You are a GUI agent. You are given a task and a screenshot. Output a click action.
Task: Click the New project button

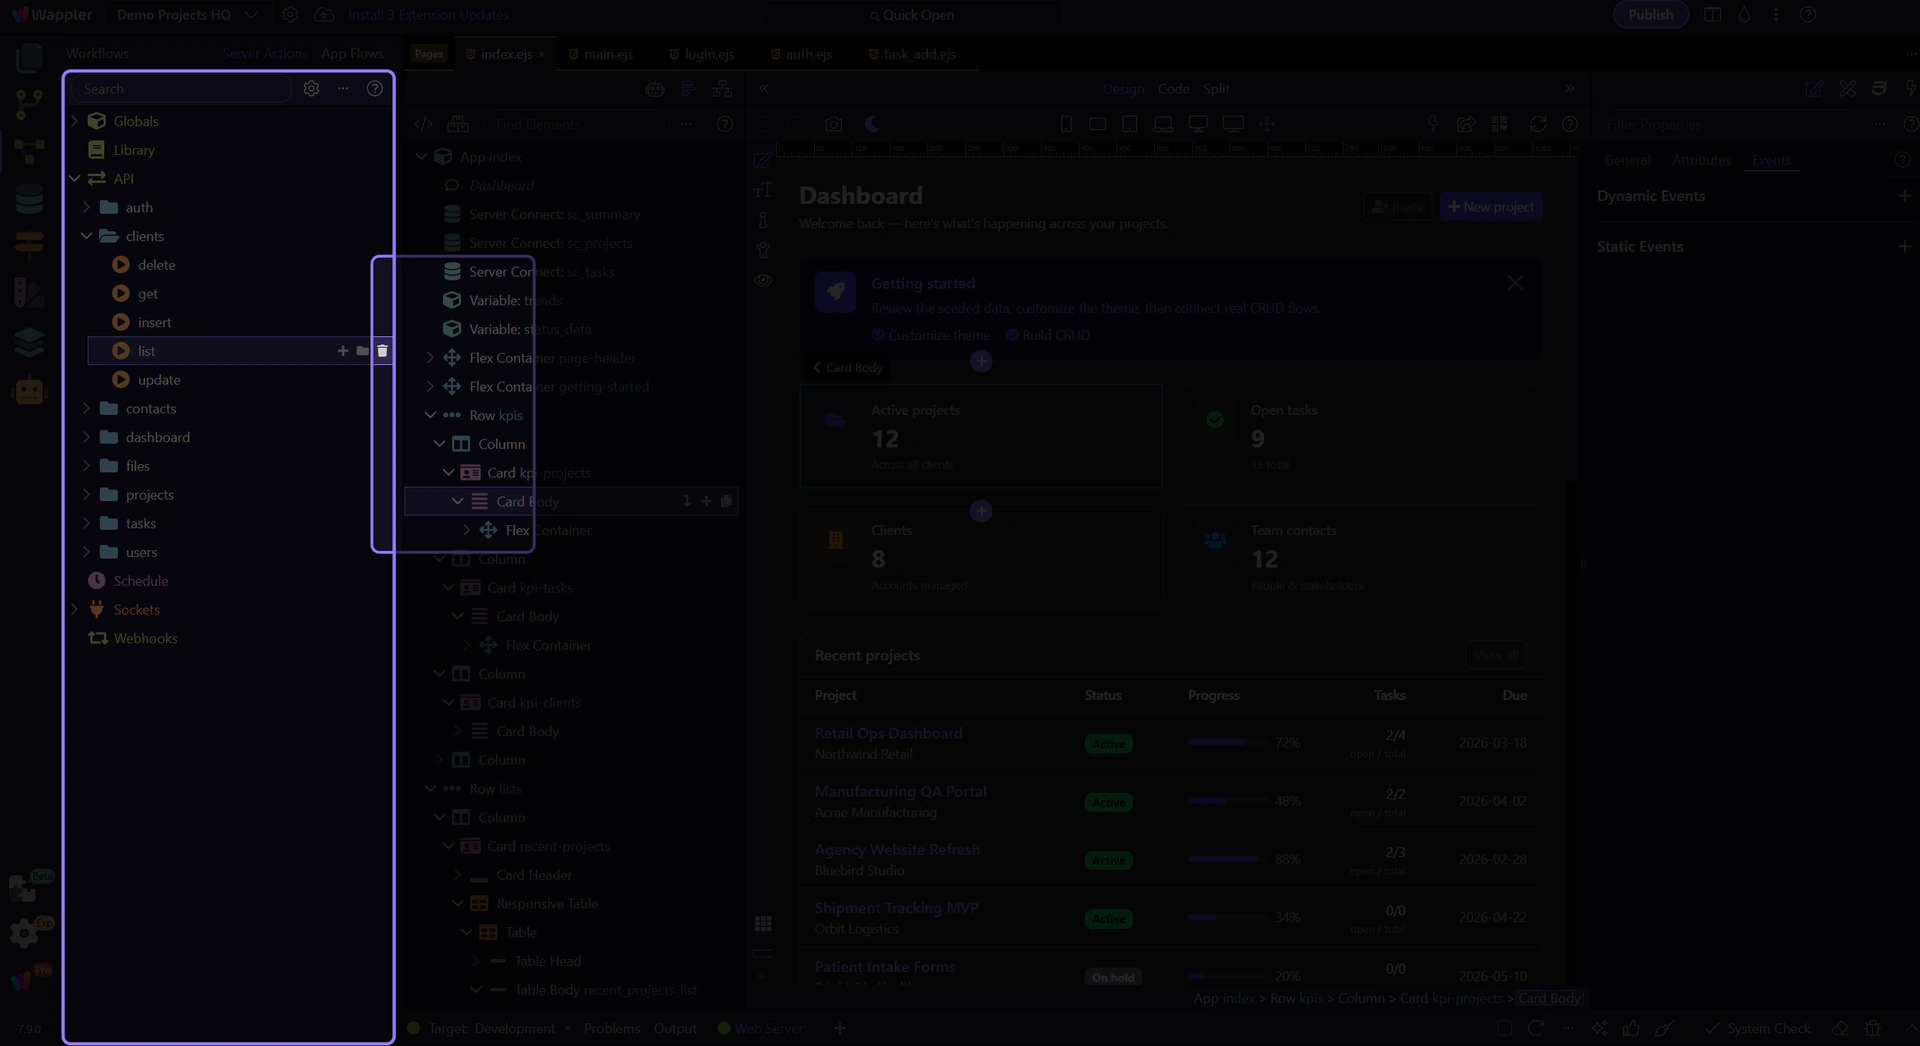pyautogui.click(x=1490, y=207)
